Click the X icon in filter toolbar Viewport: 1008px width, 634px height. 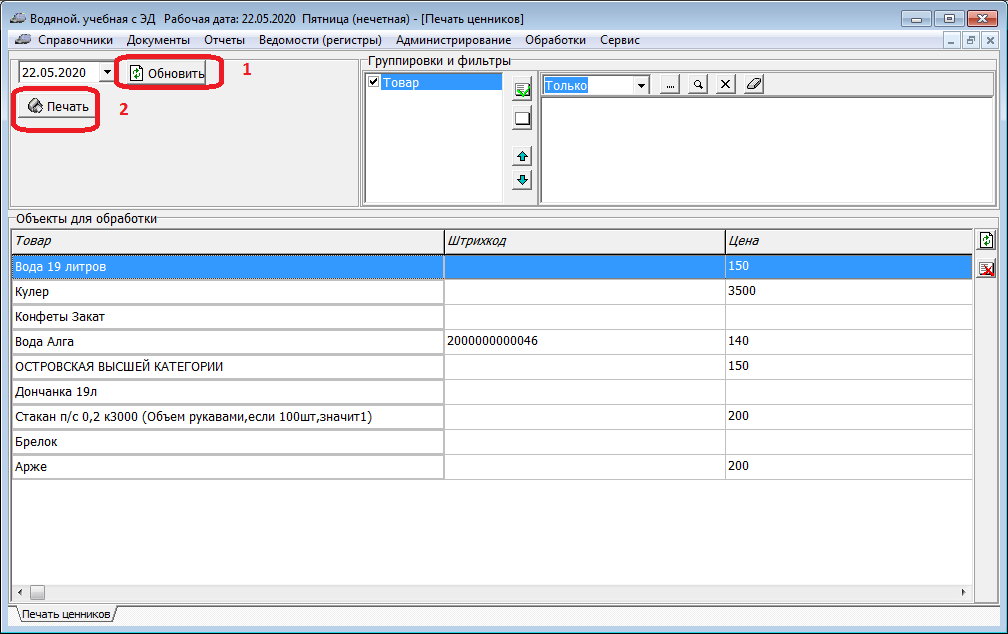[726, 85]
